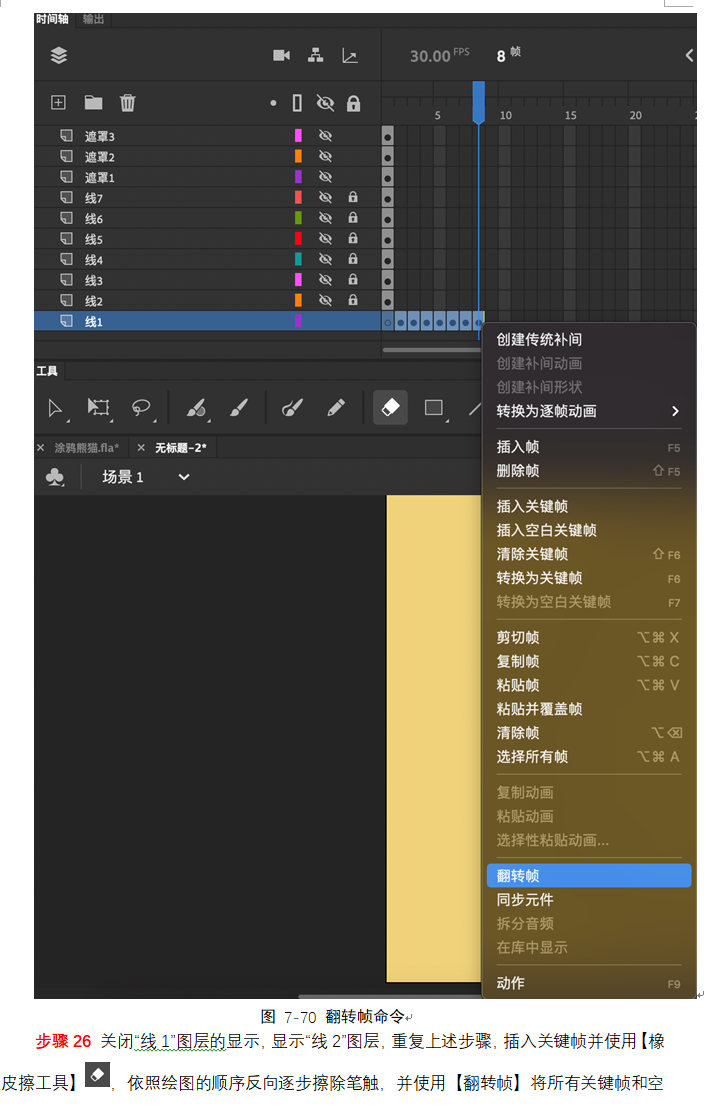Expand 转换为逐帧动画 submenu arrow
This screenshot has height=1119, width=709.
[675, 411]
